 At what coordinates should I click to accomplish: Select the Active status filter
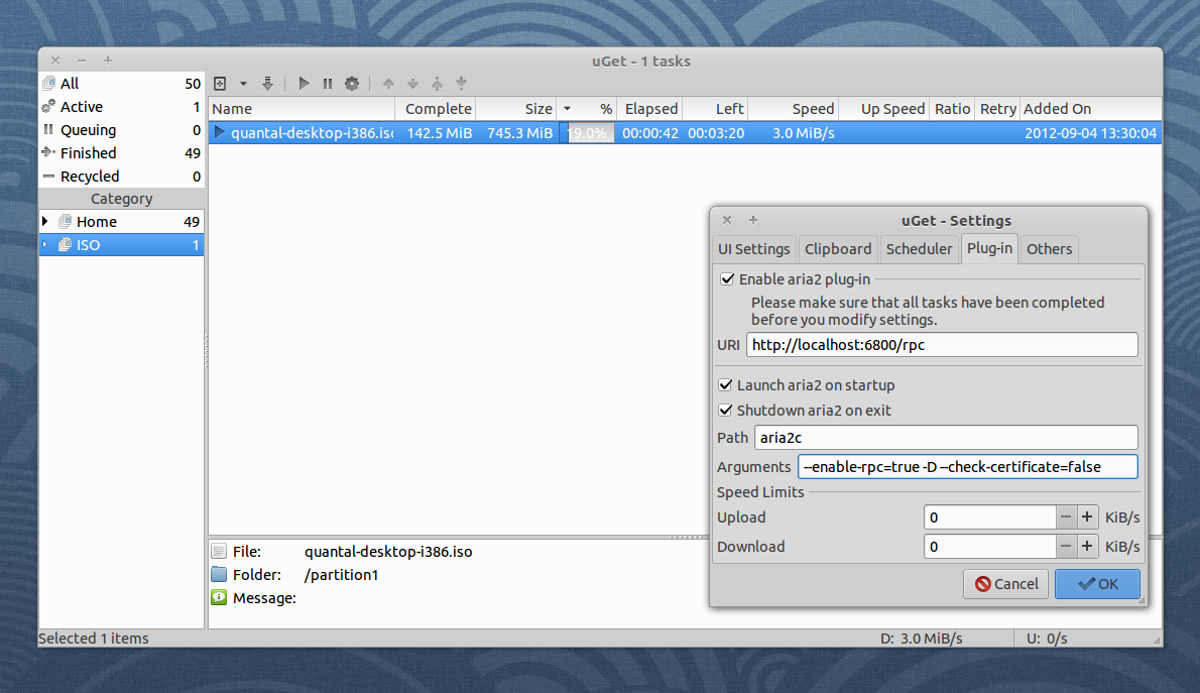click(x=121, y=107)
